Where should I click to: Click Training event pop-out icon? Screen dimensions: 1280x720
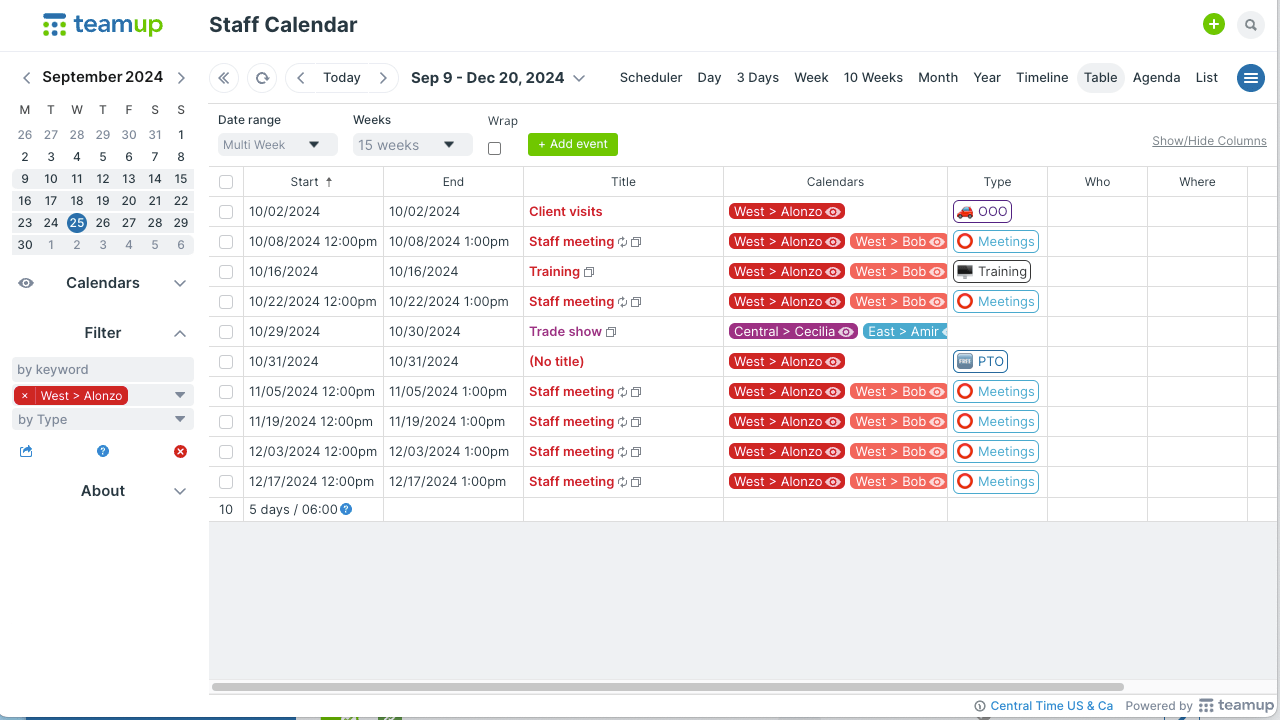589,272
